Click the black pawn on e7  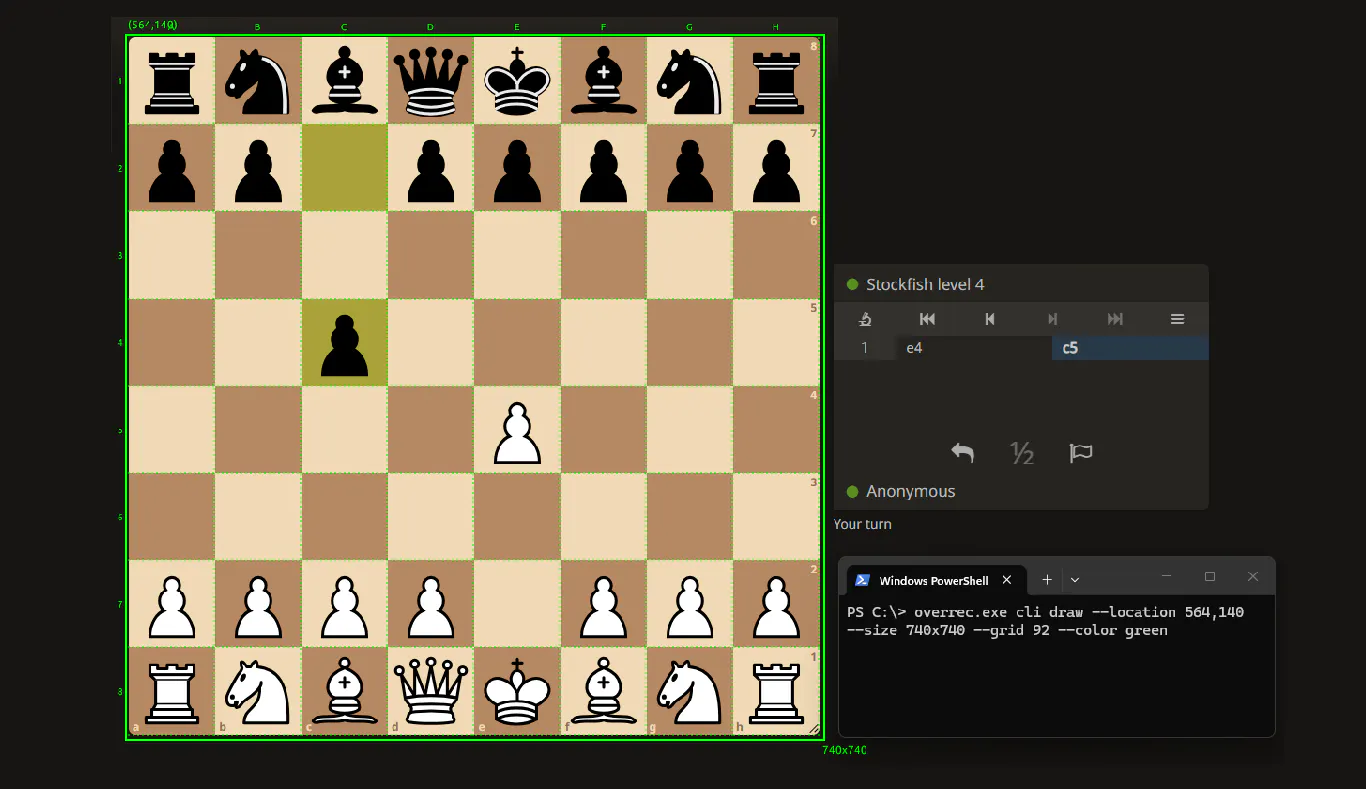pyautogui.click(x=517, y=169)
